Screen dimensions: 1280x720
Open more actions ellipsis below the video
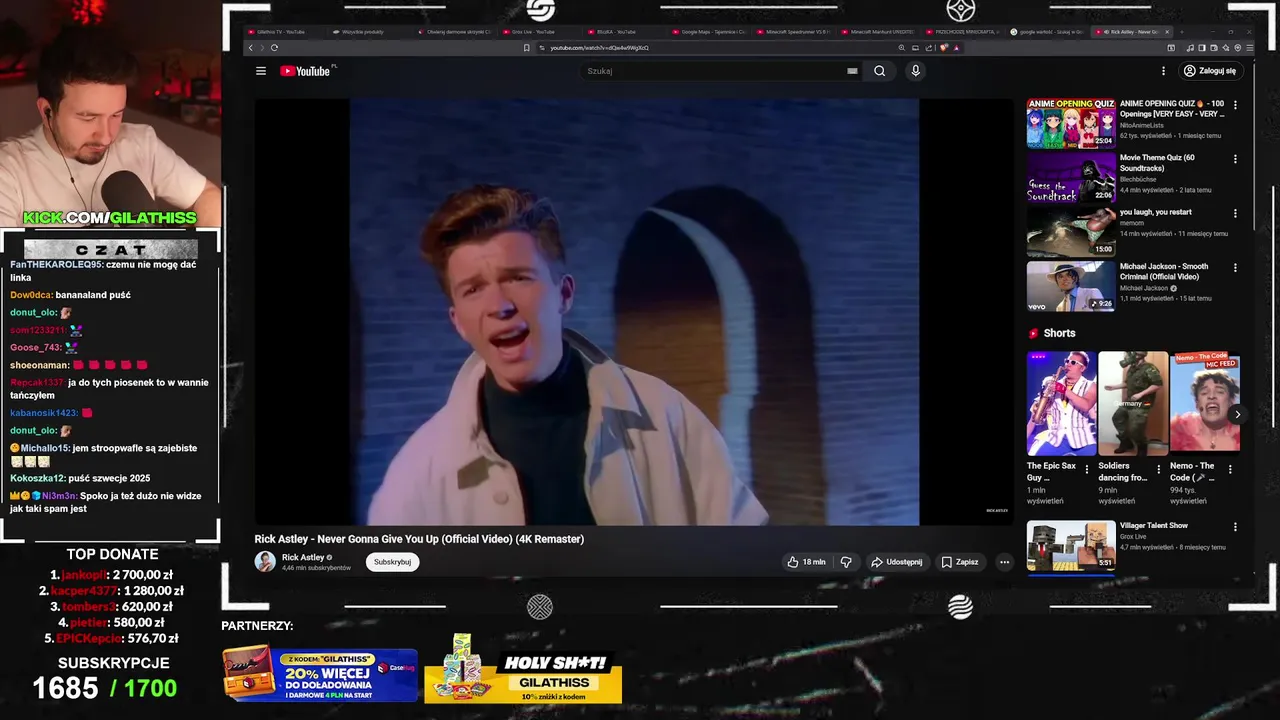(x=1005, y=562)
